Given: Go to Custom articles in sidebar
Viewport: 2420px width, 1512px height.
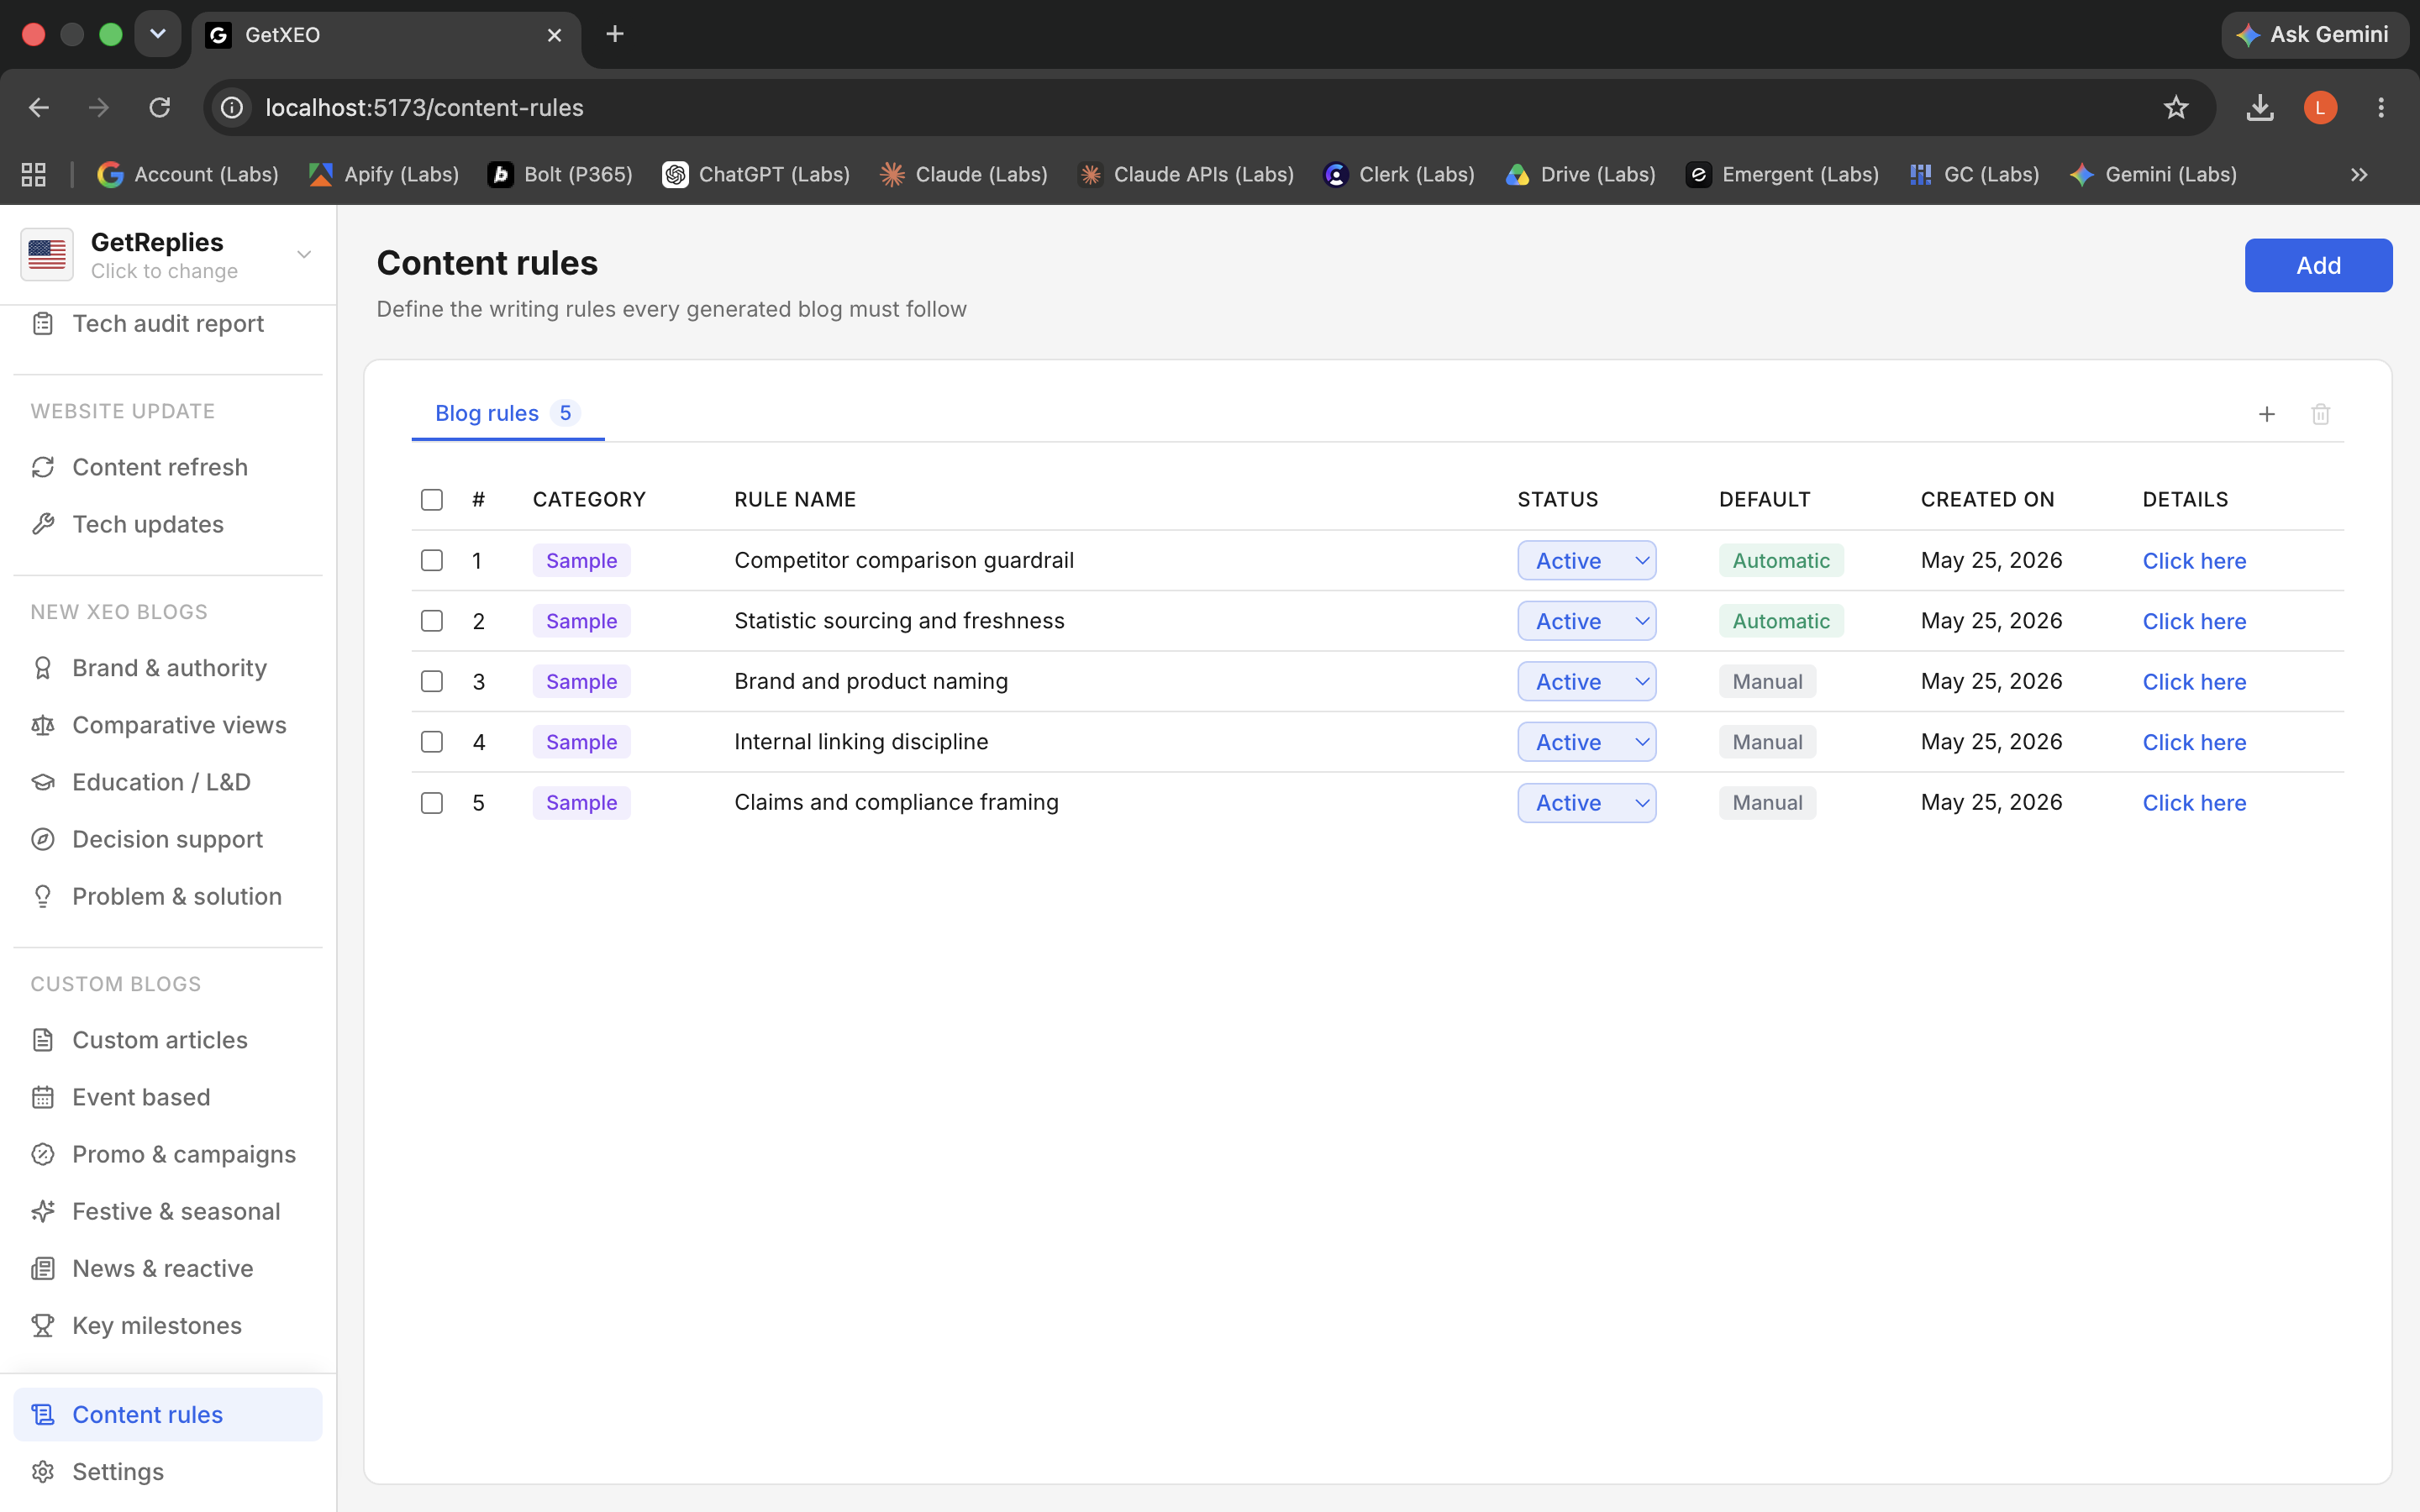Looking at the screenshot, I should tap(167, 1040).
